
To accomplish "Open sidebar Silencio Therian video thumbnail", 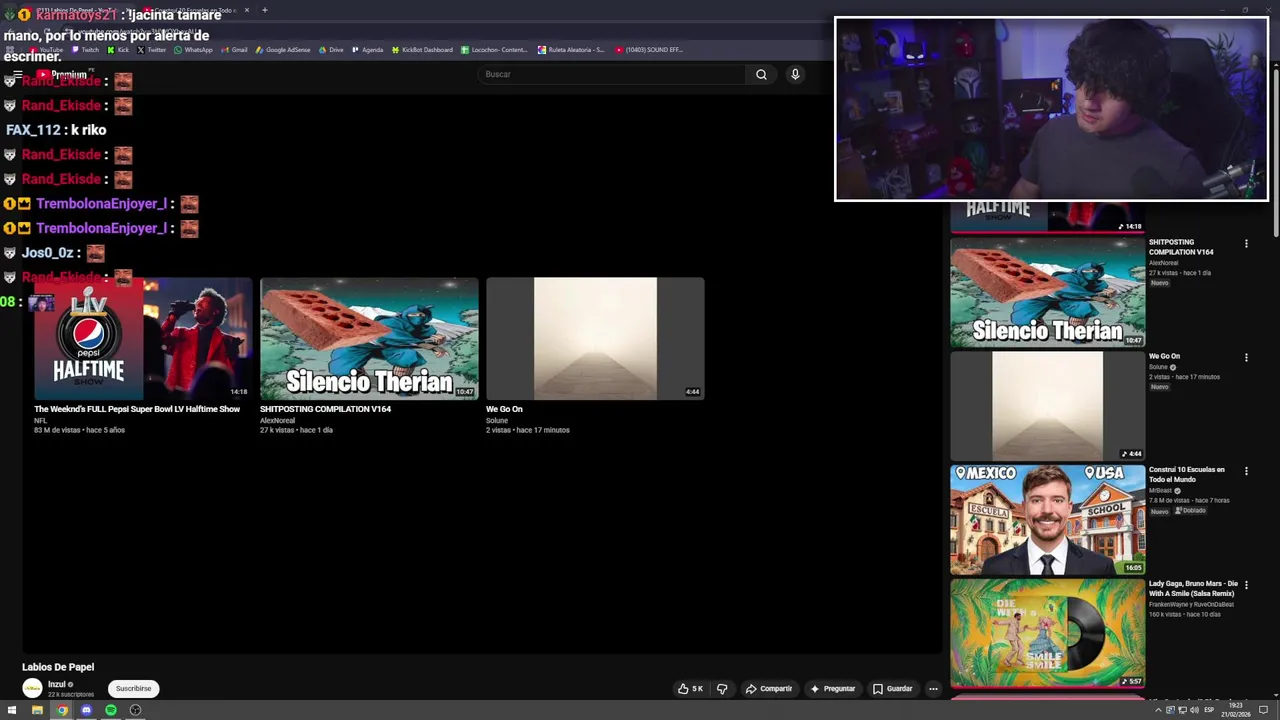I will click(x=1047, y=292).
